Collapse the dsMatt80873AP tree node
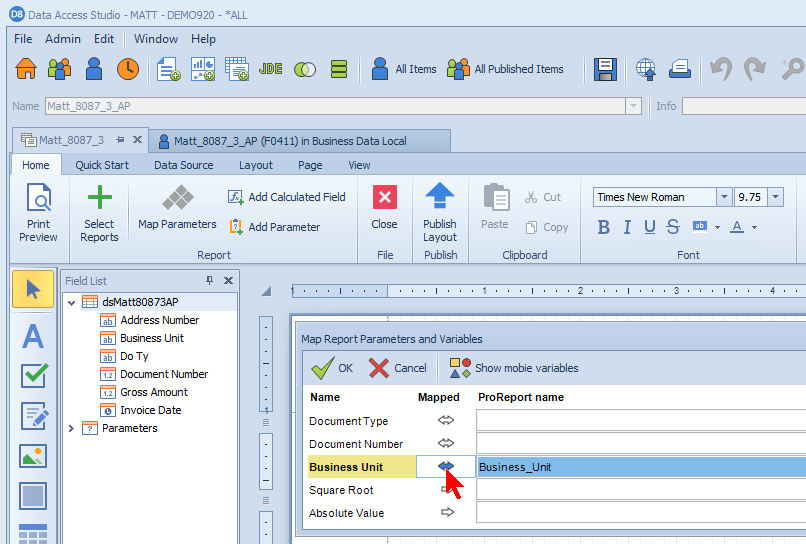Viewport: 806px width, 544px height. 71,302
